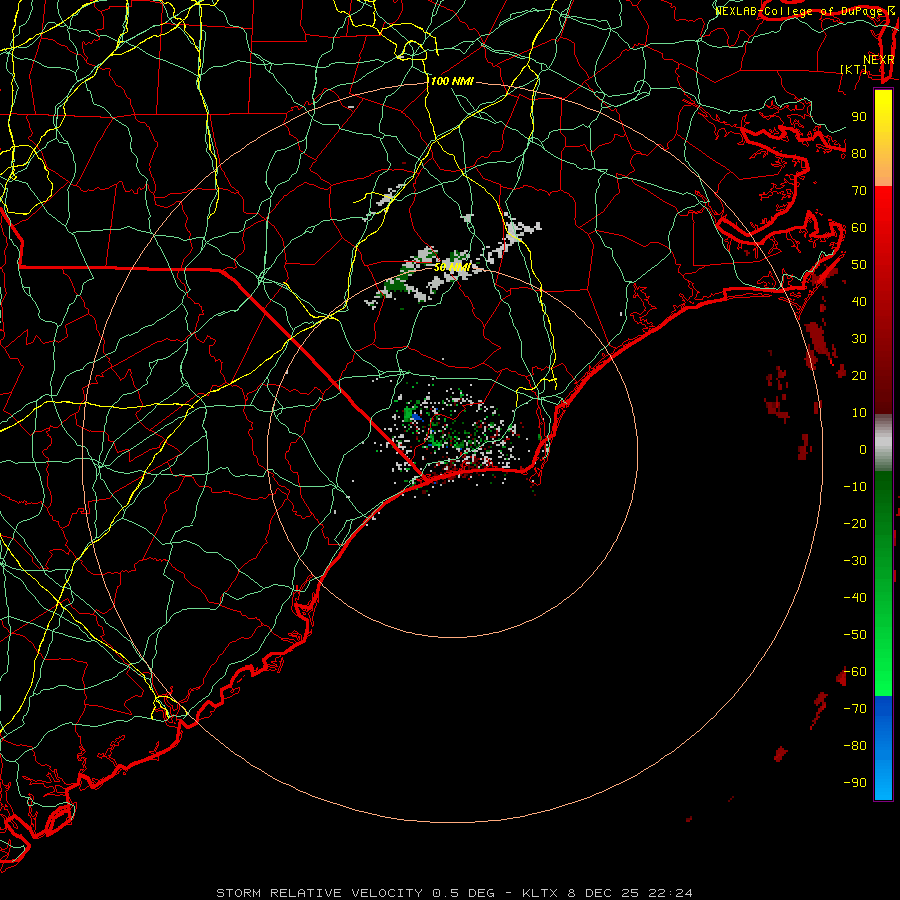Click the 10 value on the velocity scale
The height and width of the screenshot is (900, 900).
859,413
